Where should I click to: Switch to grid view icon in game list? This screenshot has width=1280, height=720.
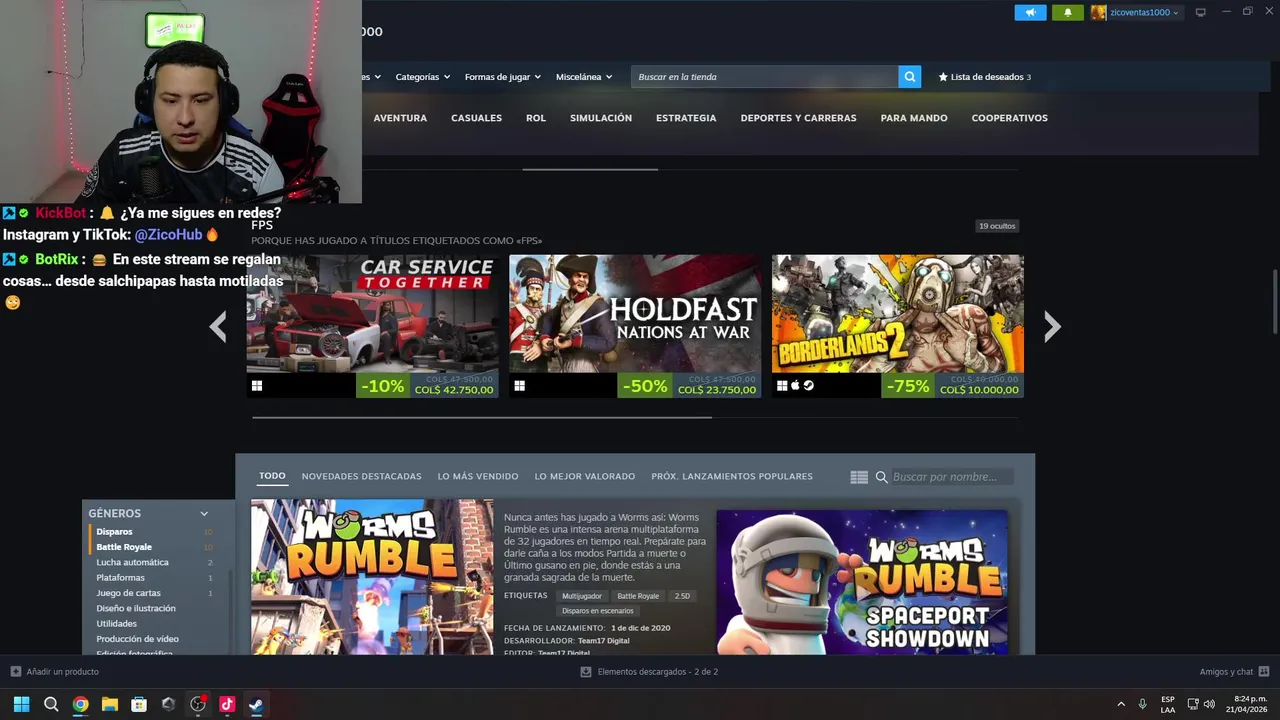coord(859,477)
